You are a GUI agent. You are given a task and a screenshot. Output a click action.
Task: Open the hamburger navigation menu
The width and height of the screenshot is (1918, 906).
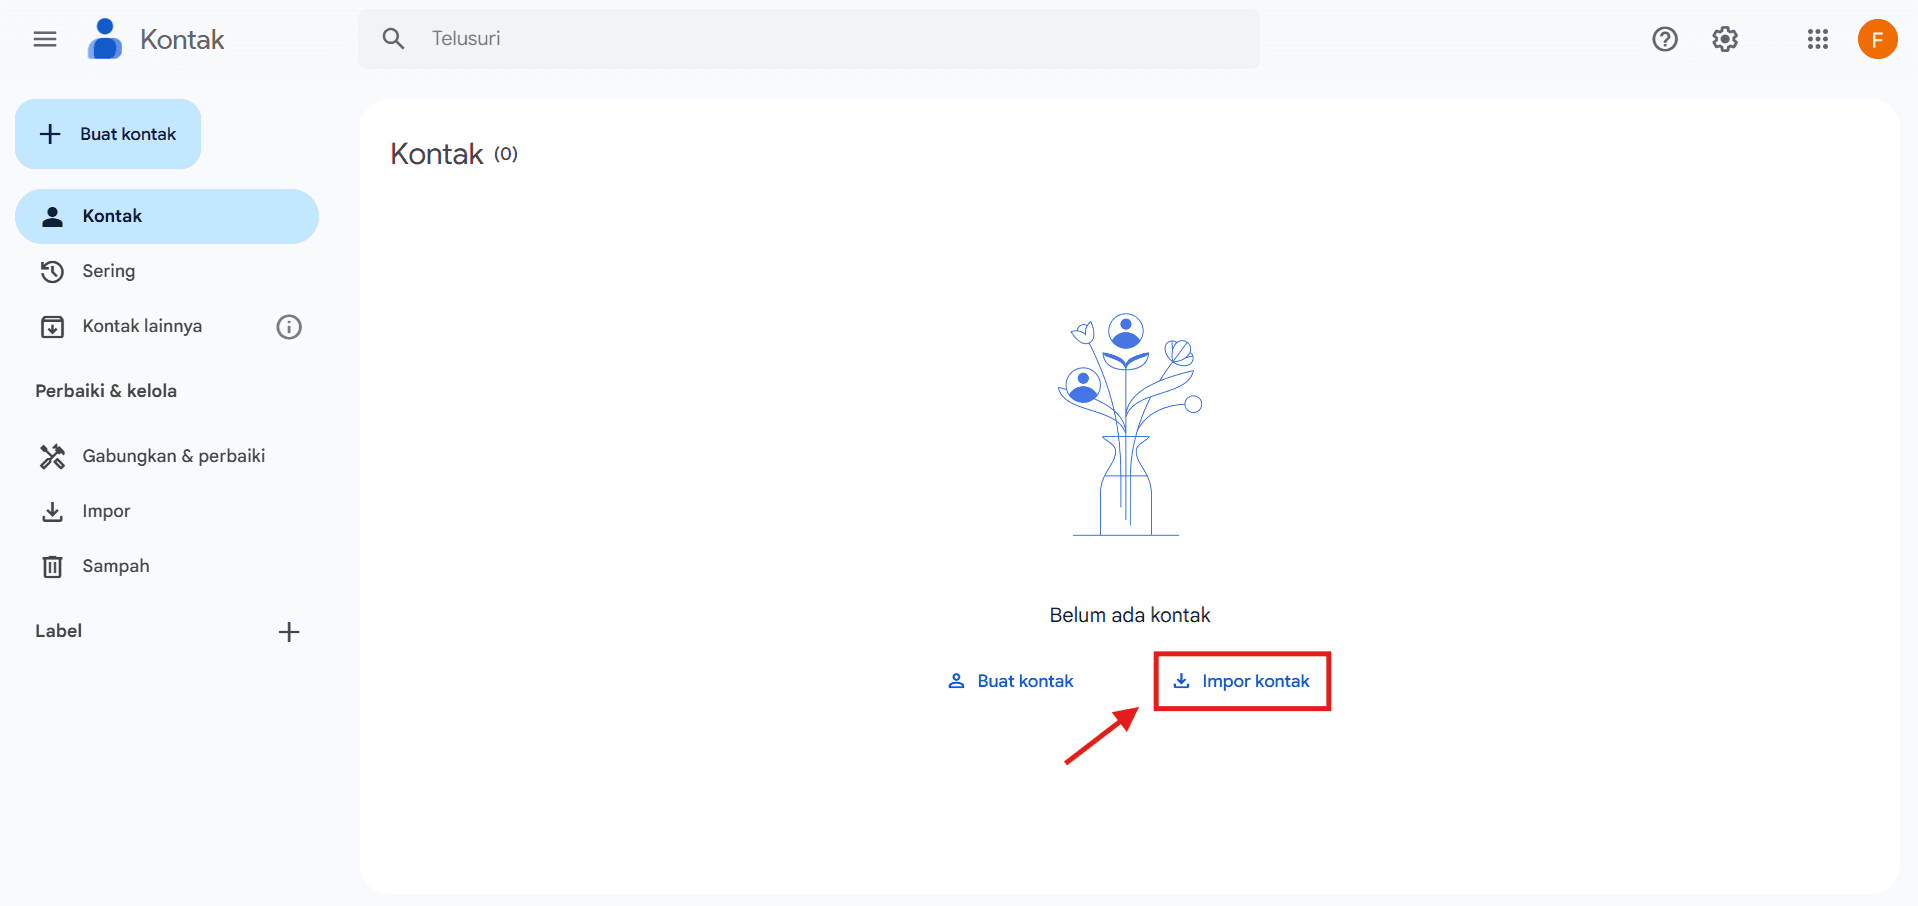(x=44, y=39)
